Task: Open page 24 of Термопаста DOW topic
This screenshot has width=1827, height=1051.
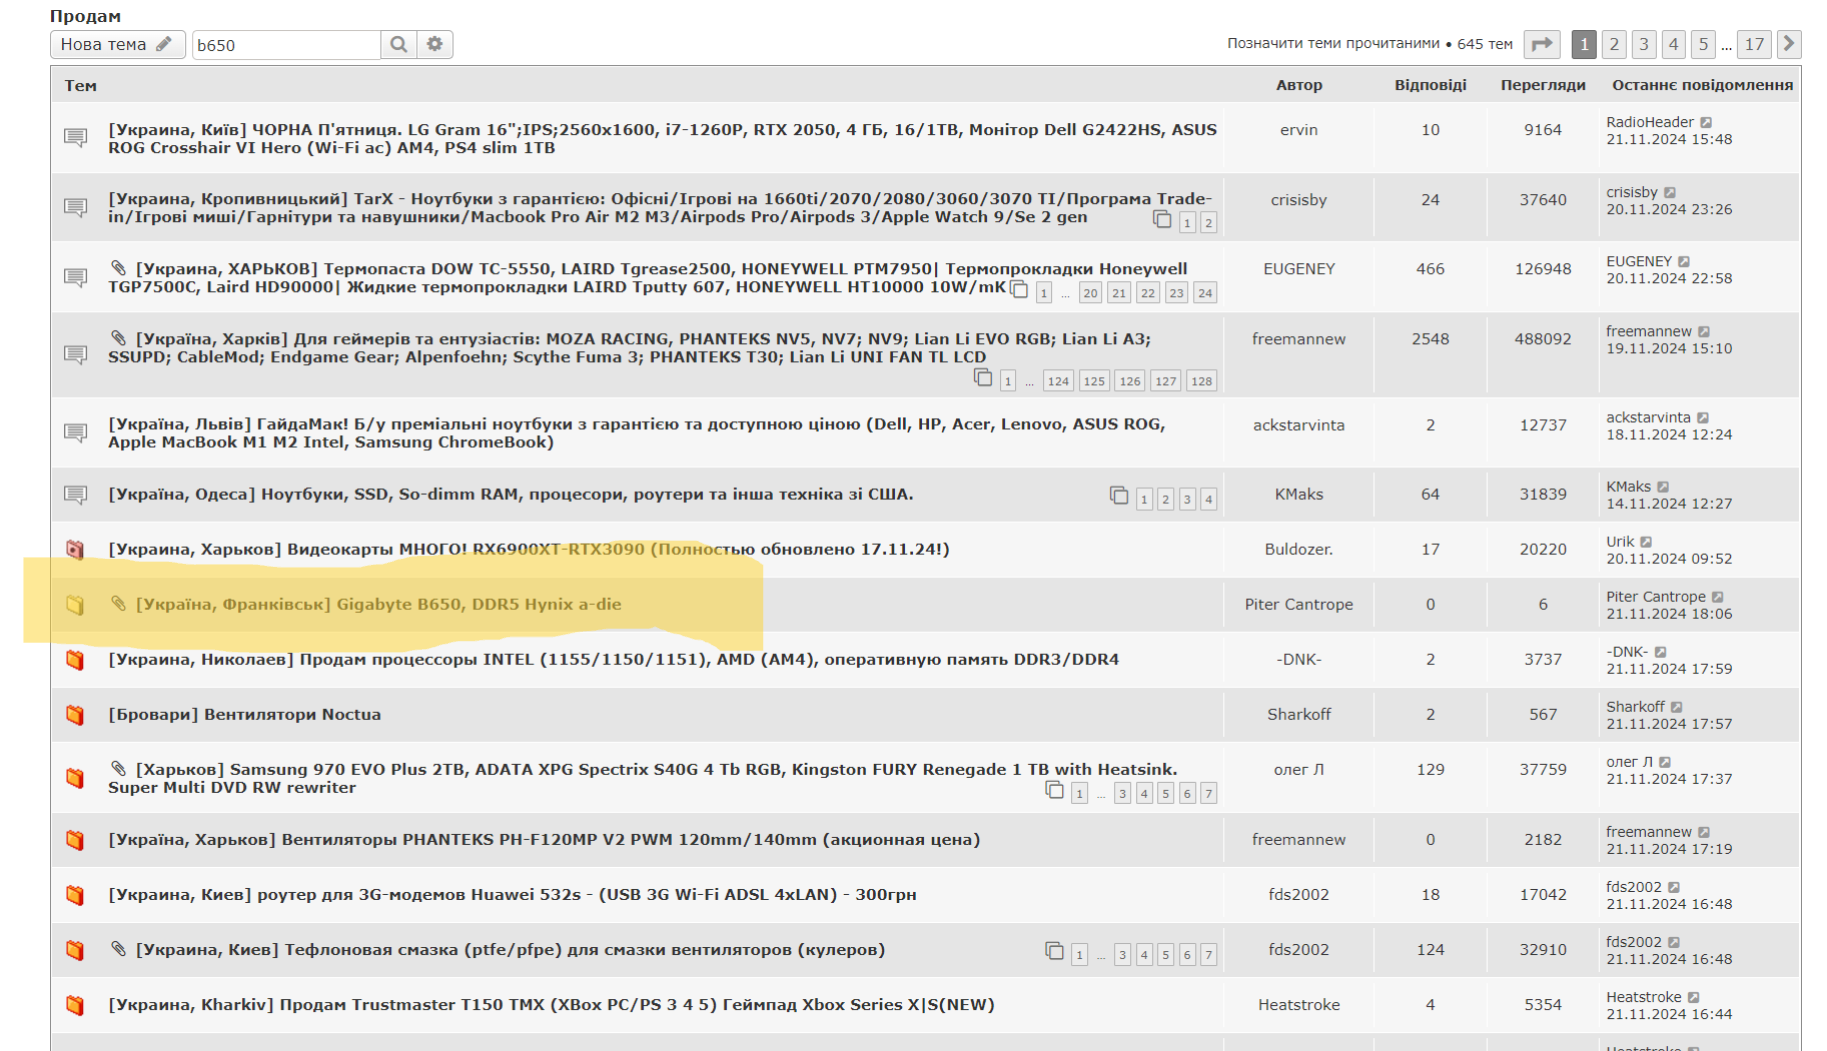Action: pyautogui.click(x=1206, y=293)
